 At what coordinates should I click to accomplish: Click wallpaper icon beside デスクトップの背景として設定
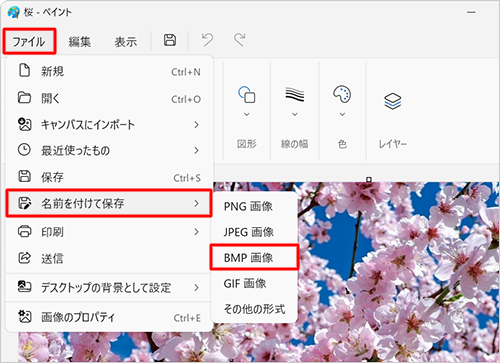[x=24, y=286]
